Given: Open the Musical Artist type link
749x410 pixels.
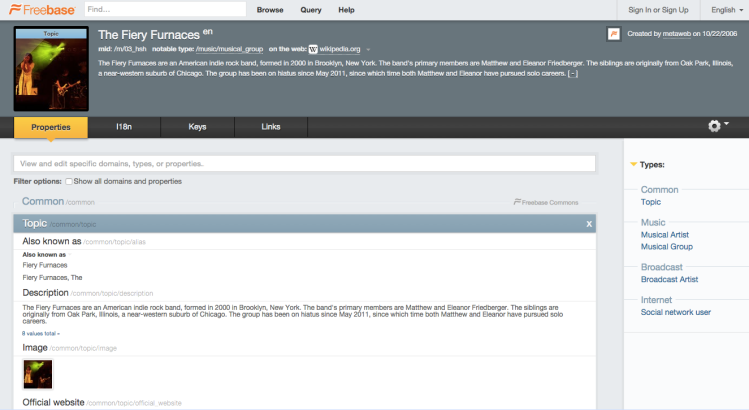Looking at the screenshot, I should [664, 235].
